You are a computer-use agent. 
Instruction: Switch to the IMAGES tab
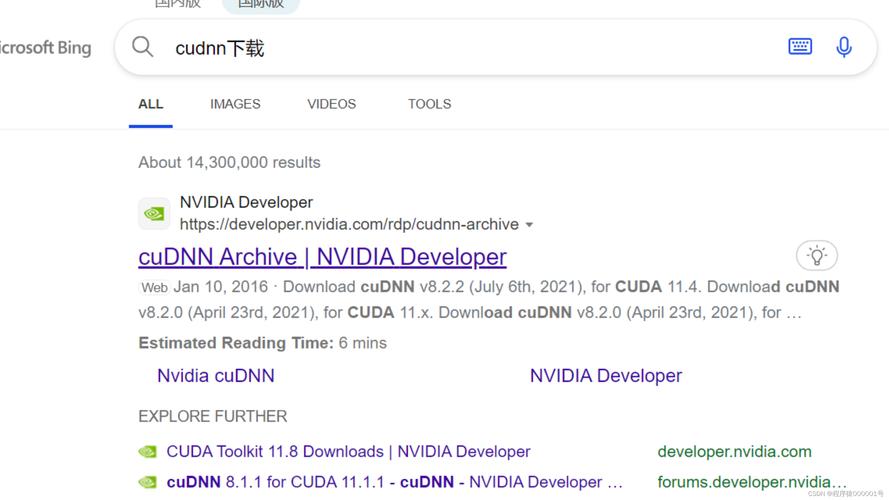pos(235,104)
